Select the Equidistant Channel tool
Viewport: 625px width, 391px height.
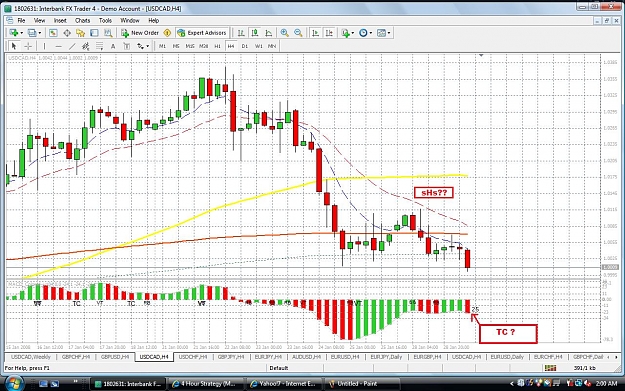point(85,46)
